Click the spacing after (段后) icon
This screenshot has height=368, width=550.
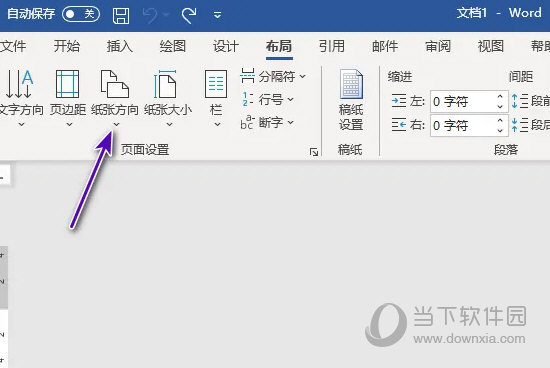520,125
